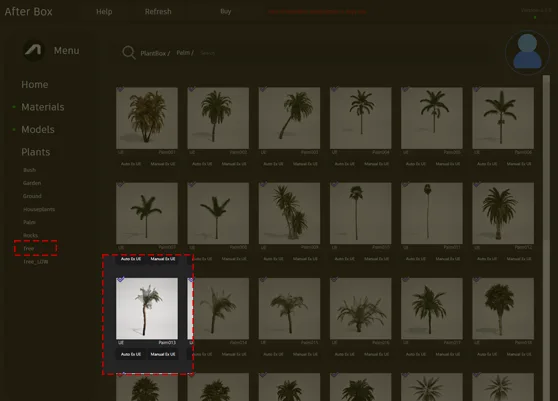This screenshot has height=401, width=558.
Task: Click the check mark on Palm013 thumbnail
Action: [120, 280]
